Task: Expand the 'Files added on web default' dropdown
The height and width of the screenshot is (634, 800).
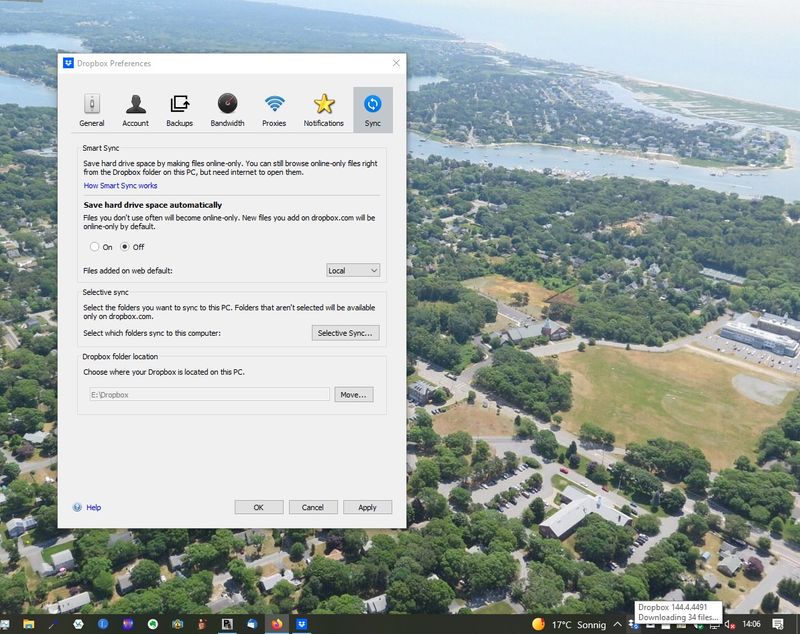Action: (353, 270)
